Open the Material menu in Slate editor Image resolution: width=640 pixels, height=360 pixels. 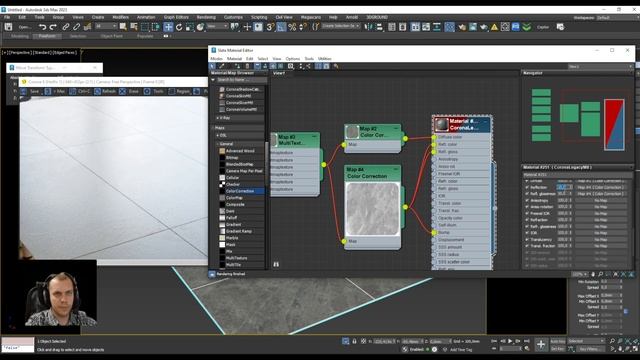(x=234, y=59)
